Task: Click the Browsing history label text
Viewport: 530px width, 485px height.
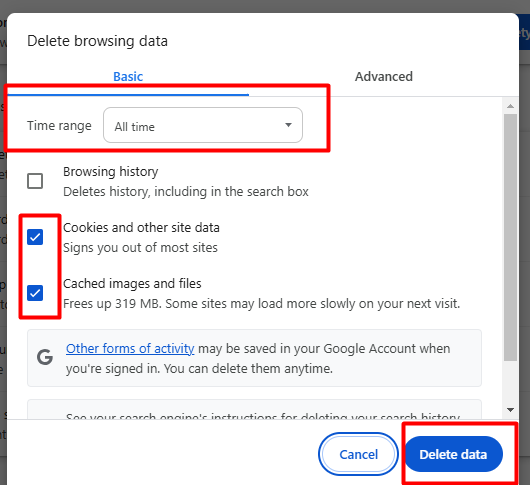Action: tap(111, 172)
